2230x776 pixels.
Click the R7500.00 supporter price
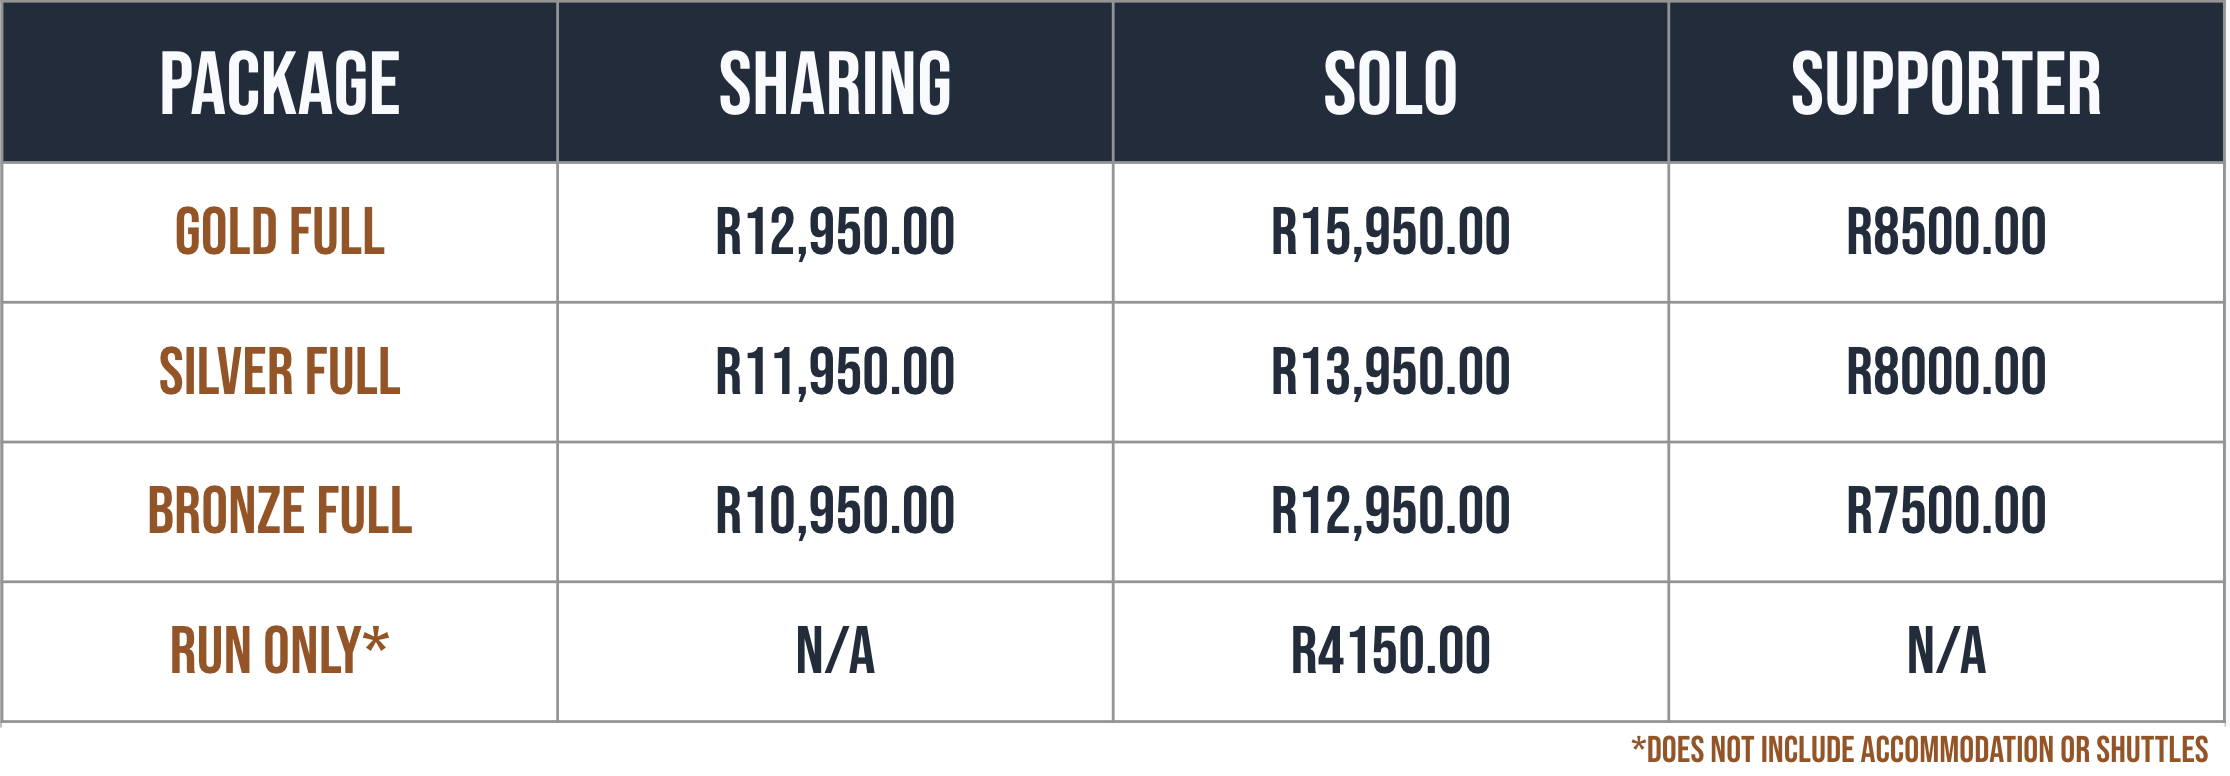click(x=1946, y=511)
